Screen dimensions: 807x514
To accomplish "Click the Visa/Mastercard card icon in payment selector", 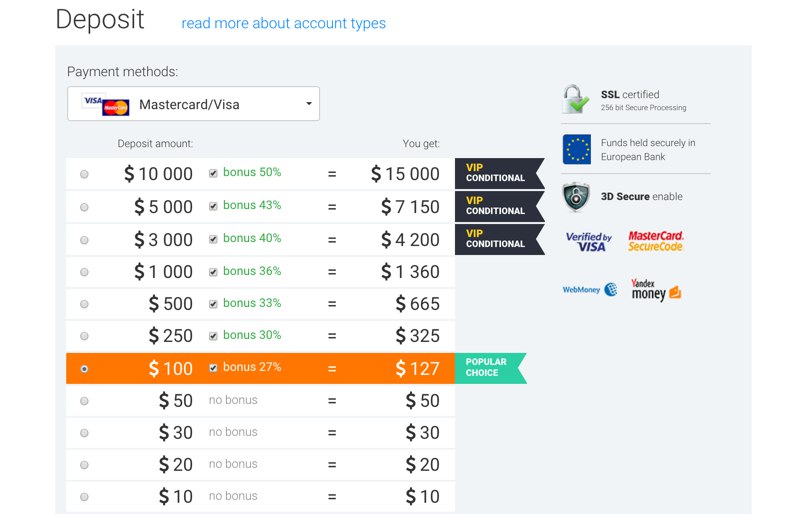I will (106, 105).
